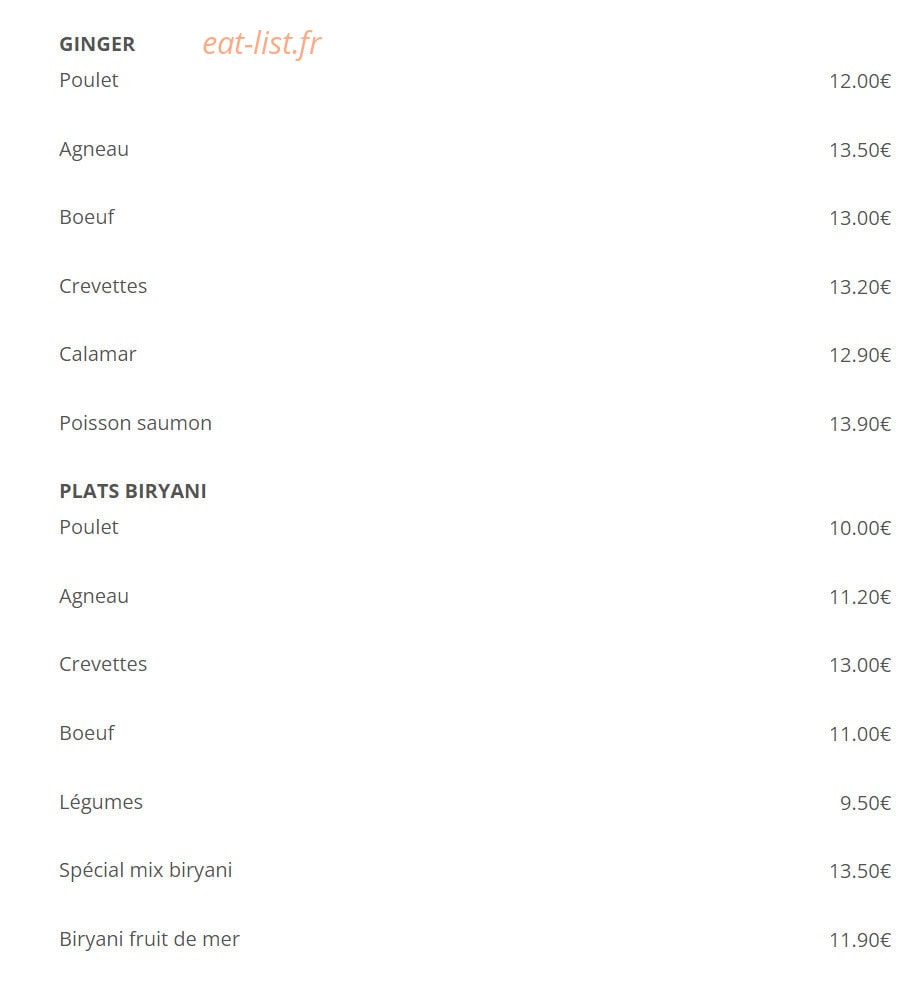Select the Légumes biryani item
921x996 pixels.
tap(101, 803)
